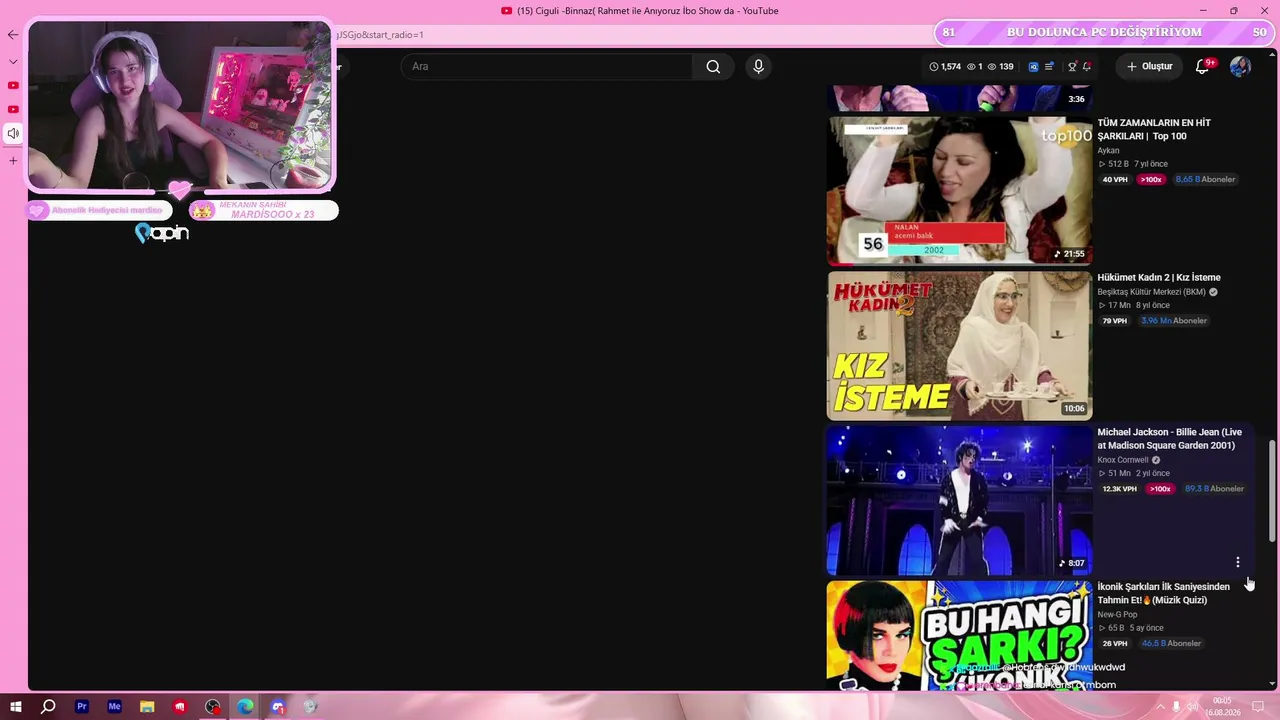Visit the Knox Cornwell channel link
Image resolution: width=1280 pixels, height=720 pixels.
1123,461
